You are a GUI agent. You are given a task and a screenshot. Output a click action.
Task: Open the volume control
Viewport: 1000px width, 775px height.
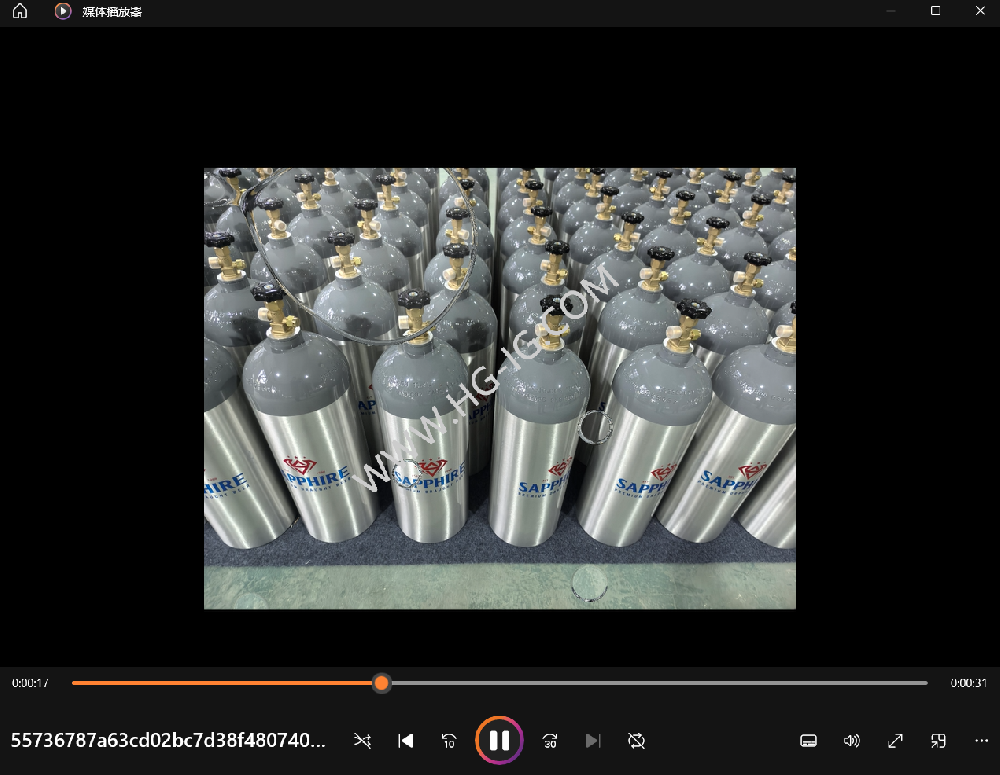852,741
